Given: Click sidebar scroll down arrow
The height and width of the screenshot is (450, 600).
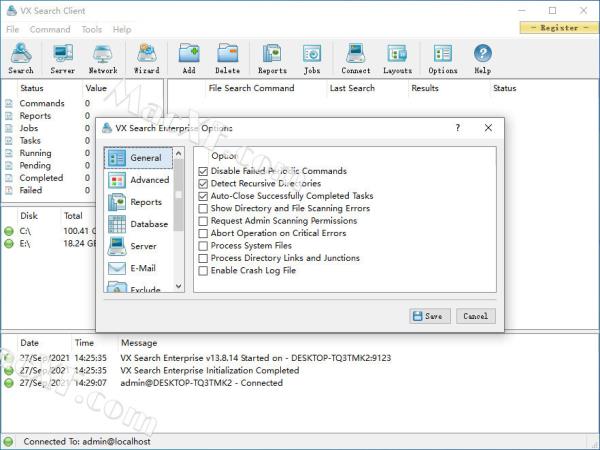Looking at the screenshot, I should click(x=178, y=286).
